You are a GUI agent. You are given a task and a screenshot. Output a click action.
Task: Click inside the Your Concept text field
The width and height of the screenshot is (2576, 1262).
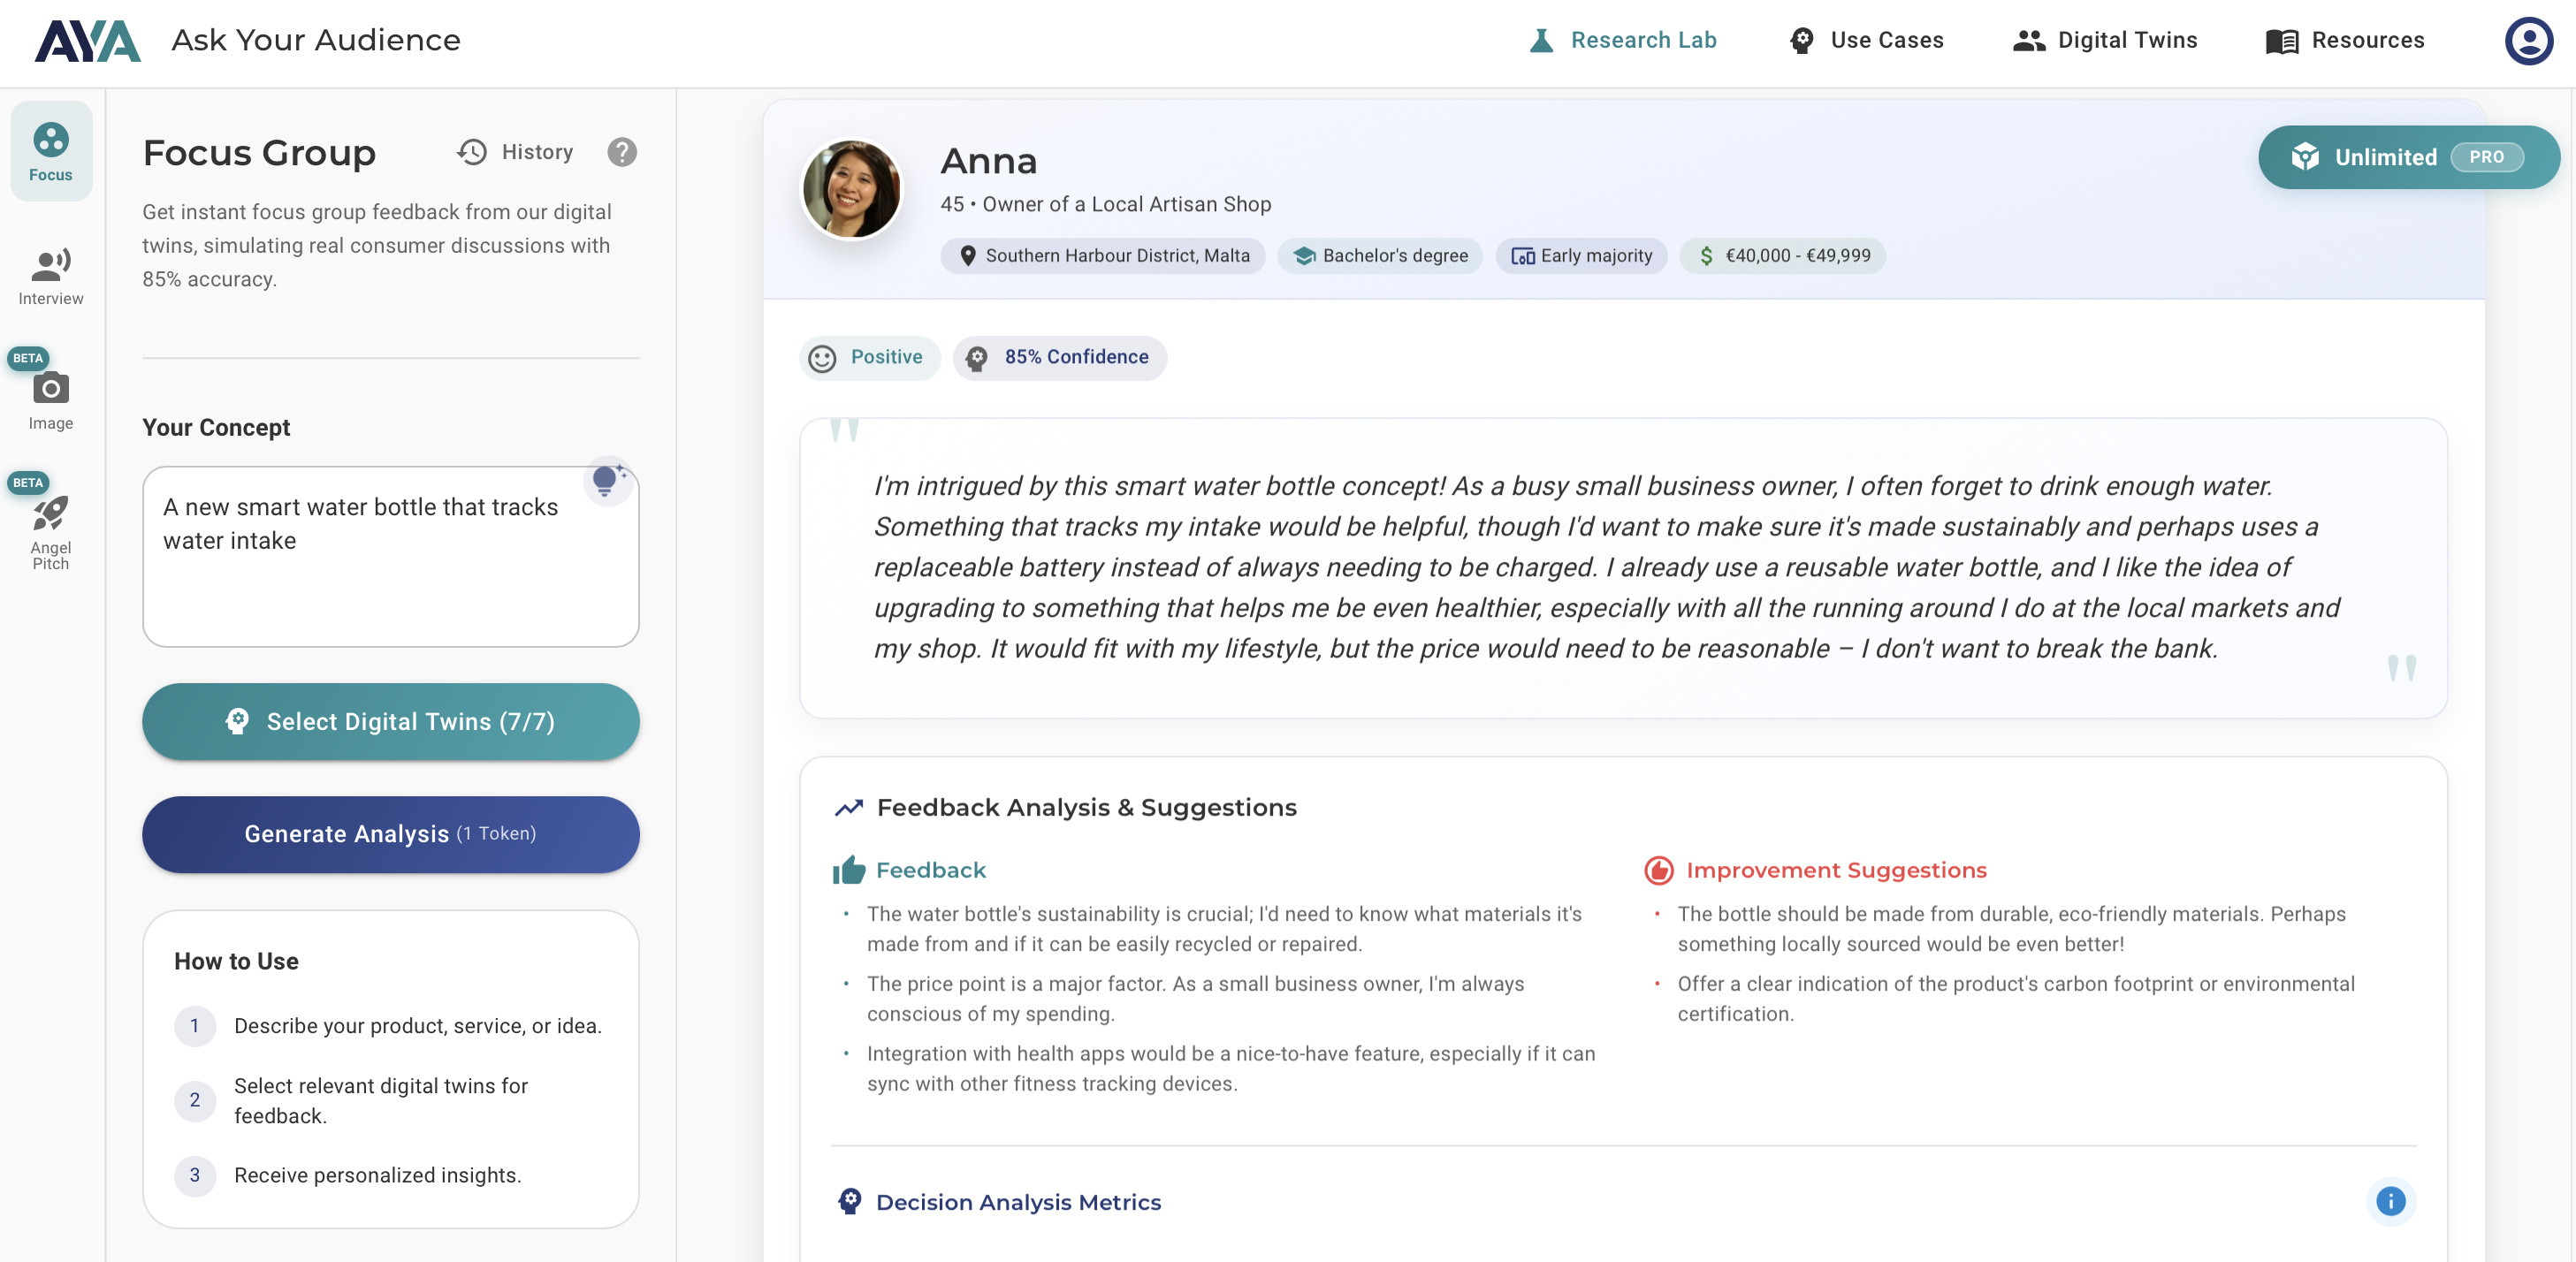(x=390, y=556)
